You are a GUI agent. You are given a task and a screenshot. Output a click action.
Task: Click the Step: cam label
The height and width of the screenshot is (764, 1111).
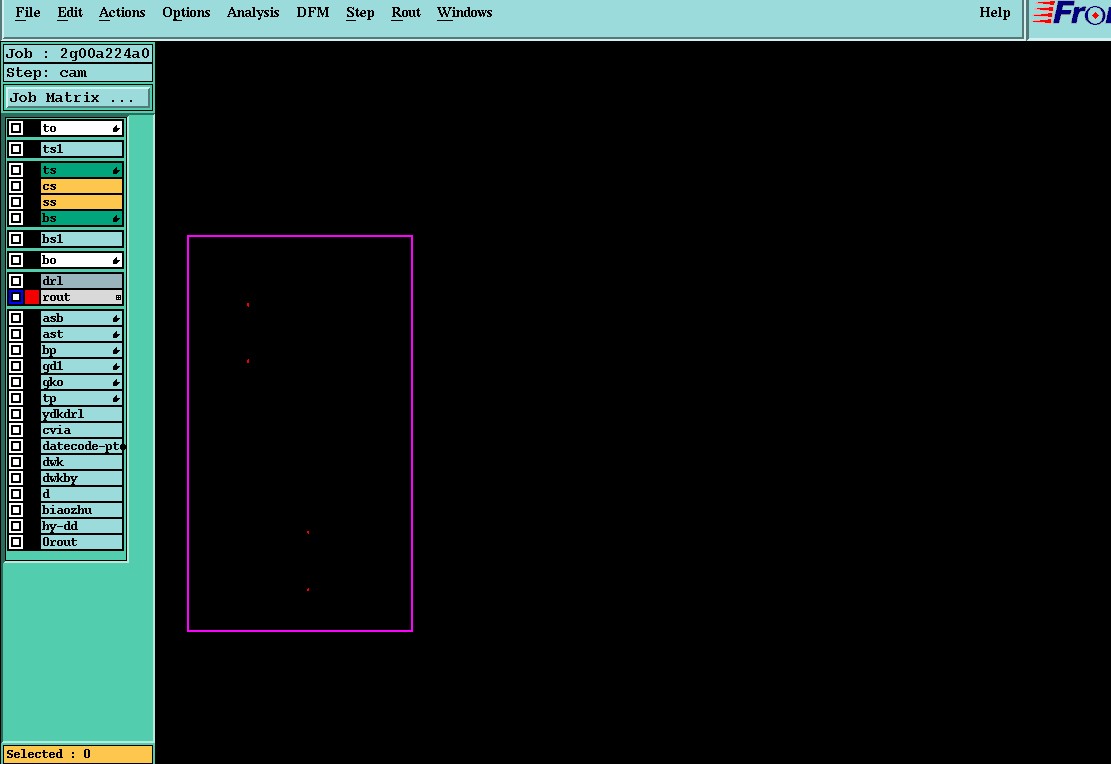coord(78,73)
